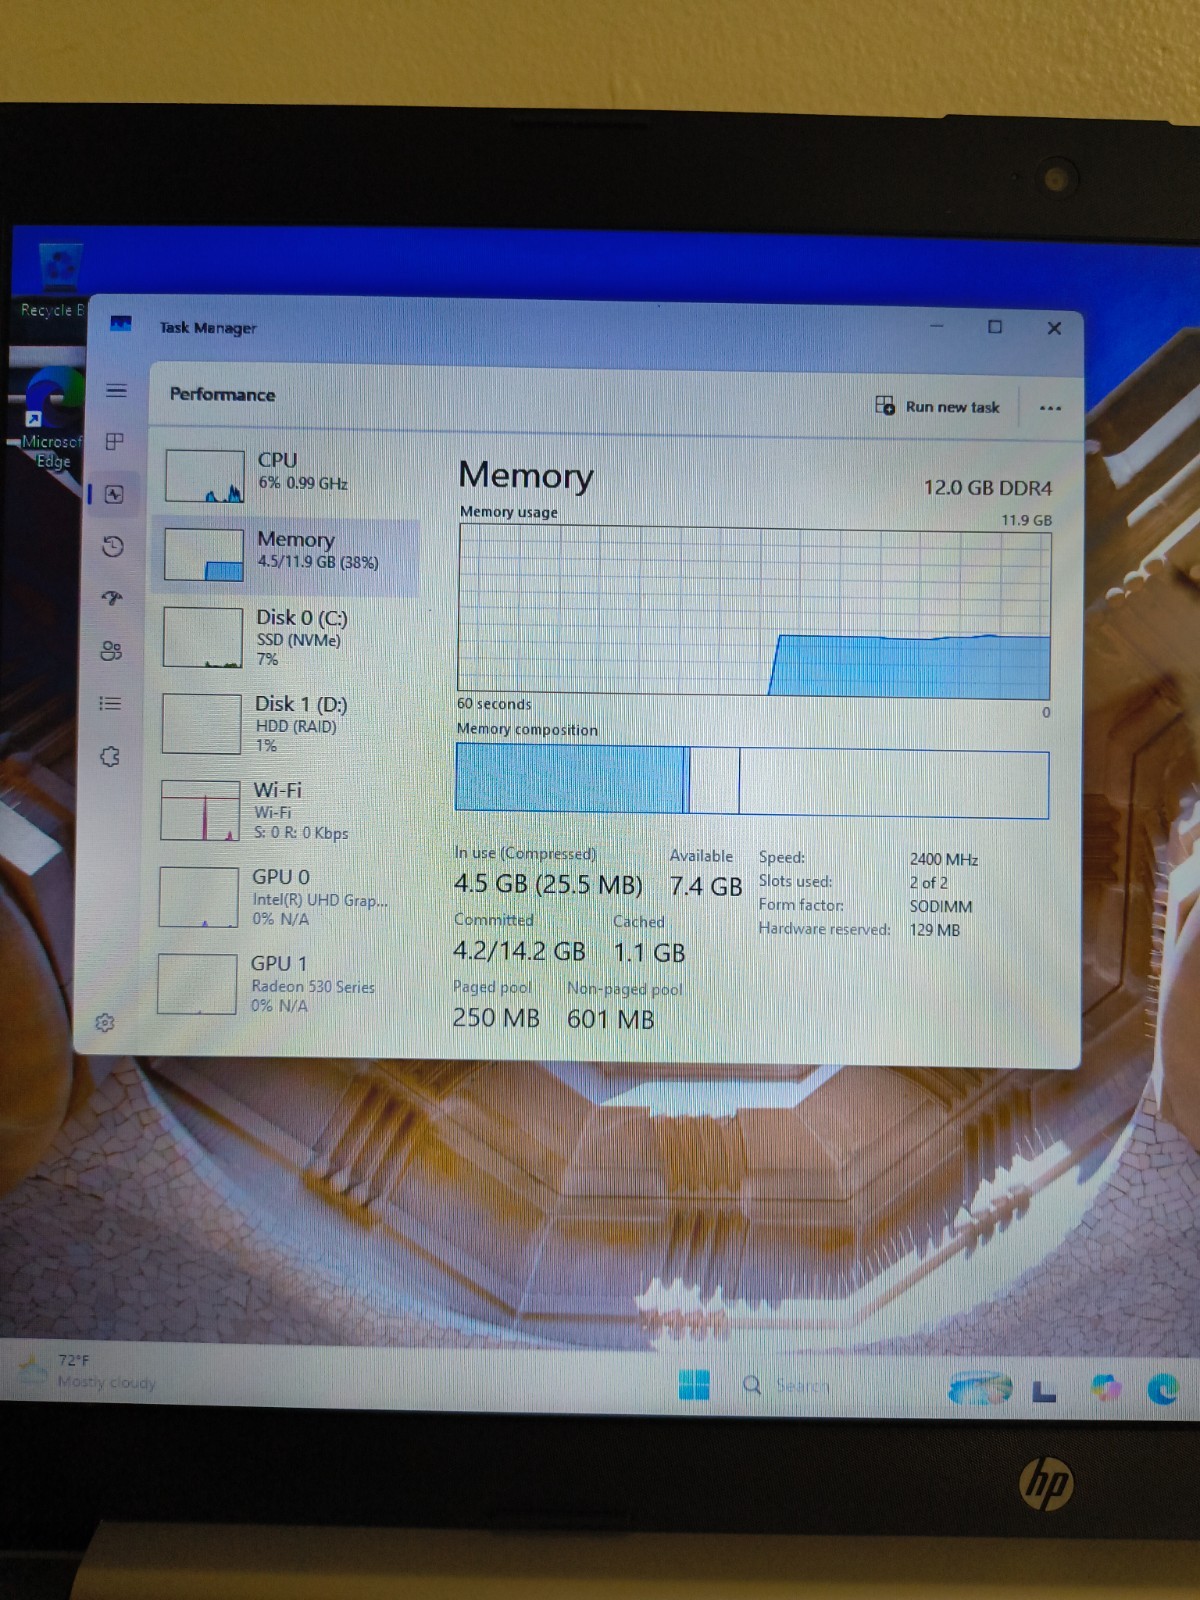Open the weather widget showing 72°F

click(89, 1371)
